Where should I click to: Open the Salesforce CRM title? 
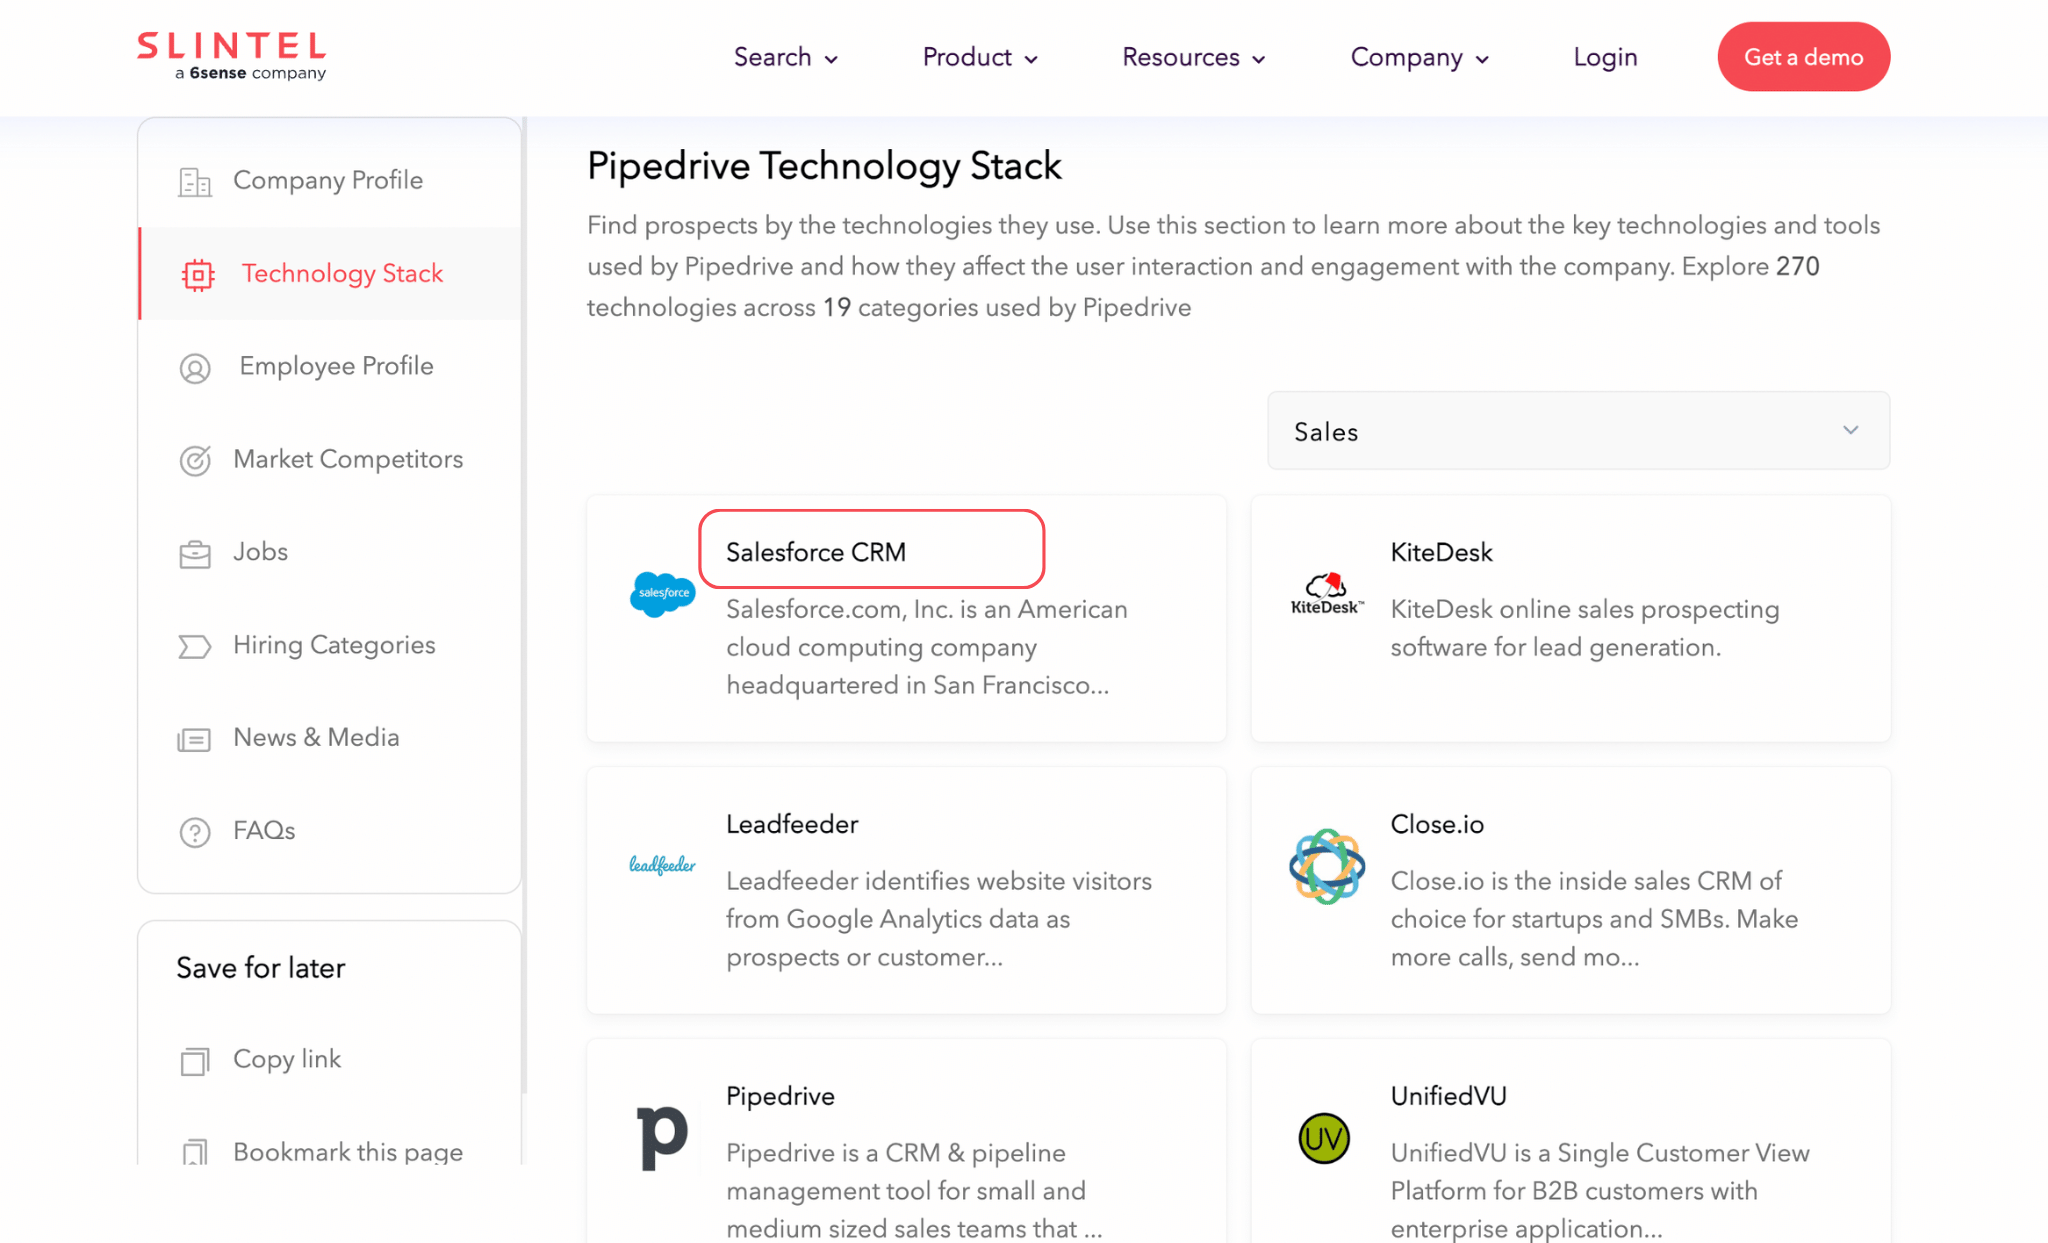point(816,552)
